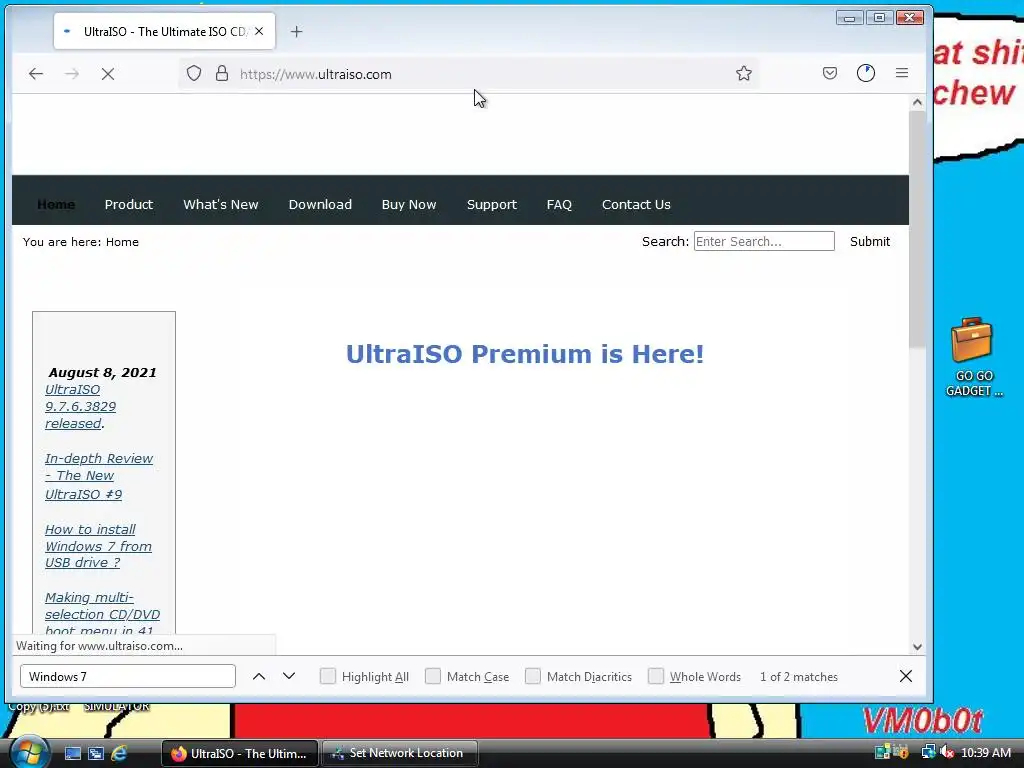Open the What's New menu item
Screen dimensions: 1024x768
[221, 204]
